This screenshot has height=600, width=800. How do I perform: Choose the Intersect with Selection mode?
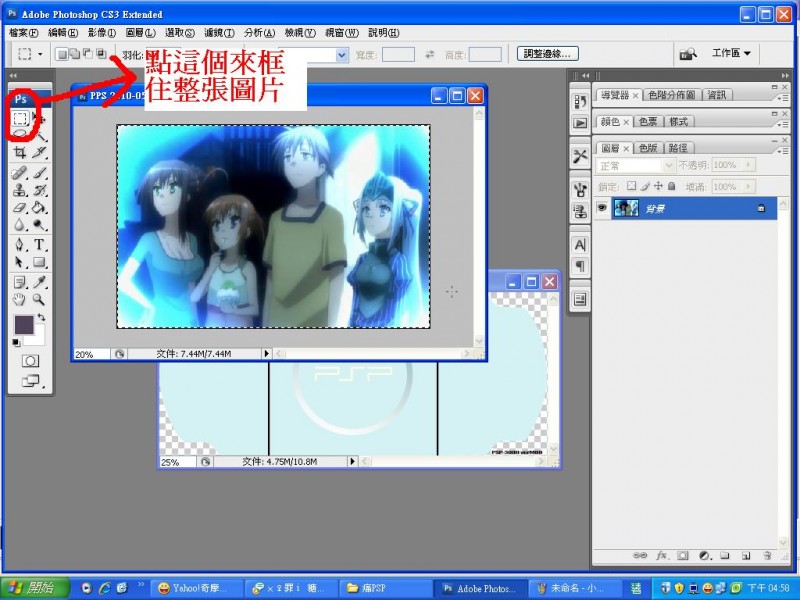point(101,54)
